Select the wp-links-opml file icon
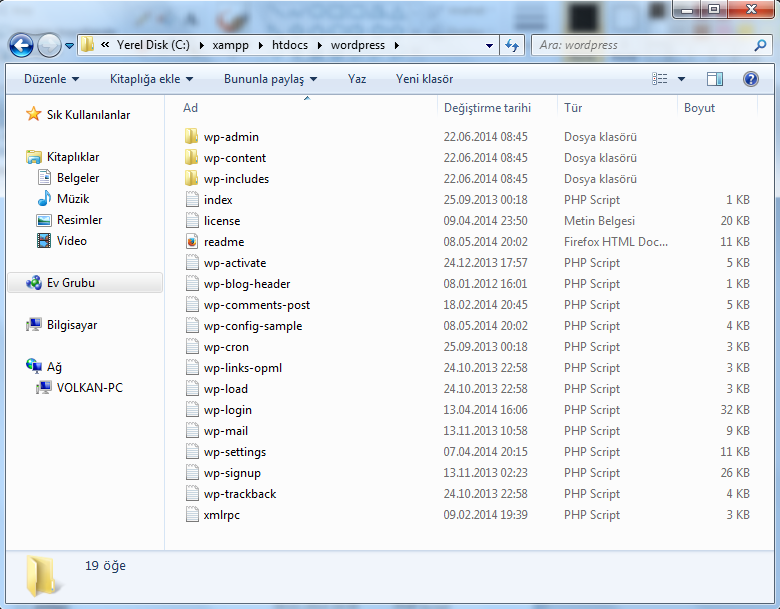Viewport: 780px width, 609px height. tap(192, 368)
